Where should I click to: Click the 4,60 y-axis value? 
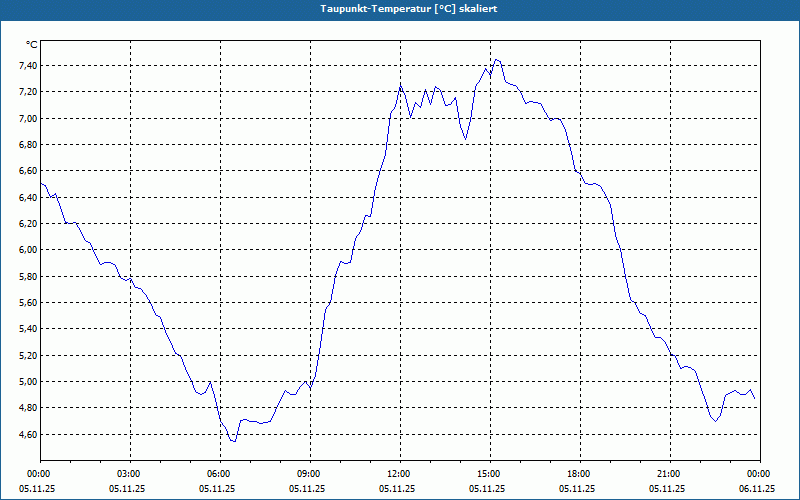[28, 435]
